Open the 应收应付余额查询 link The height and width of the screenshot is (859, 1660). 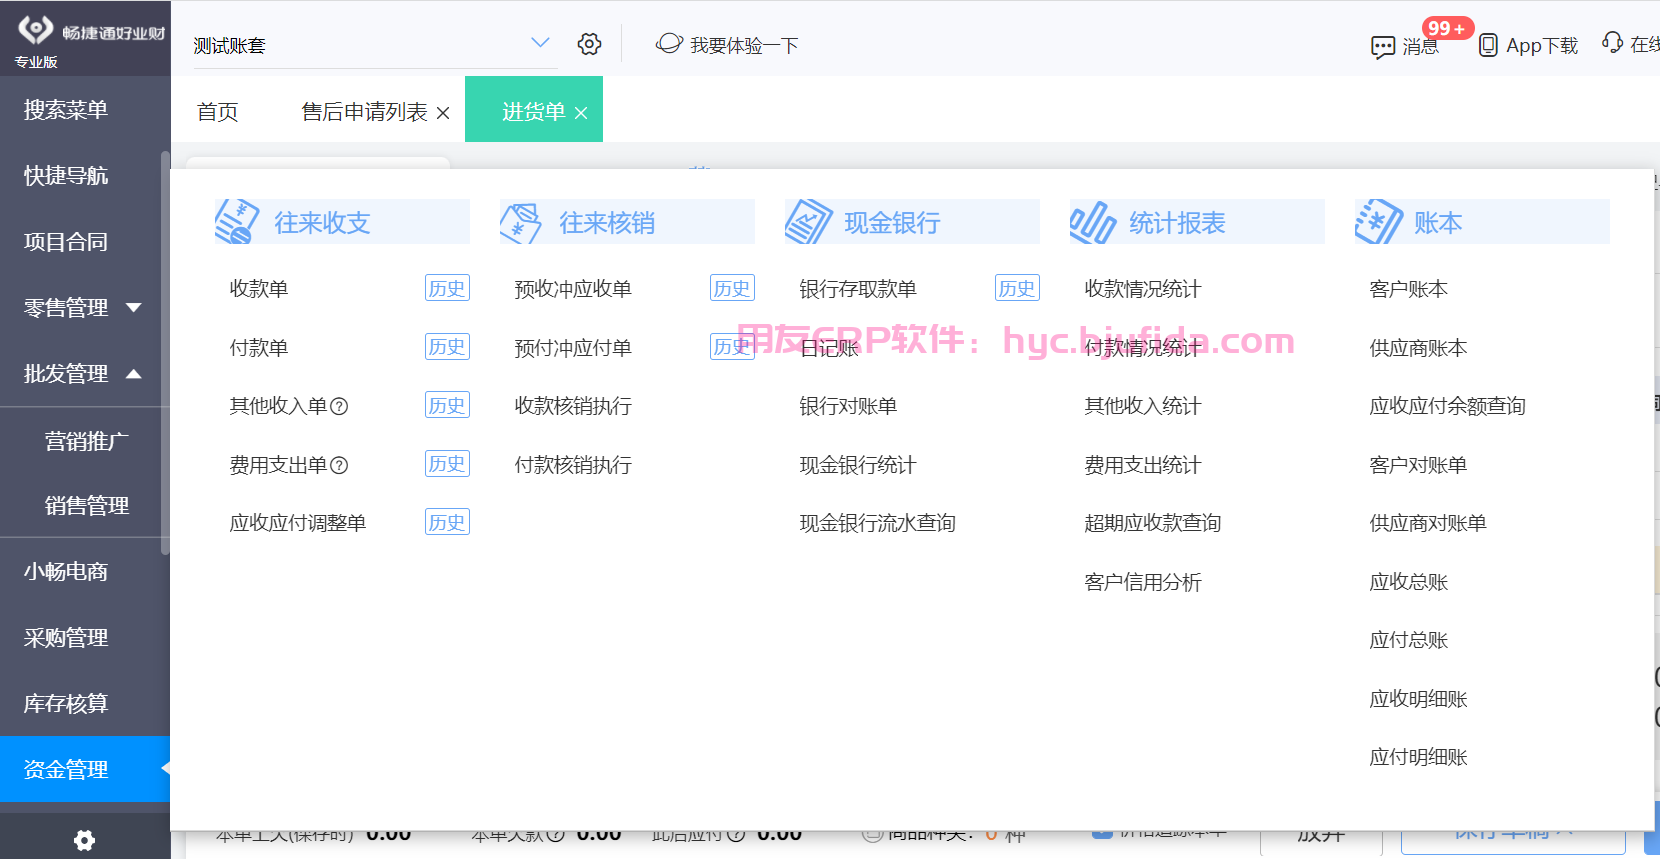[x=1448, y=406]
